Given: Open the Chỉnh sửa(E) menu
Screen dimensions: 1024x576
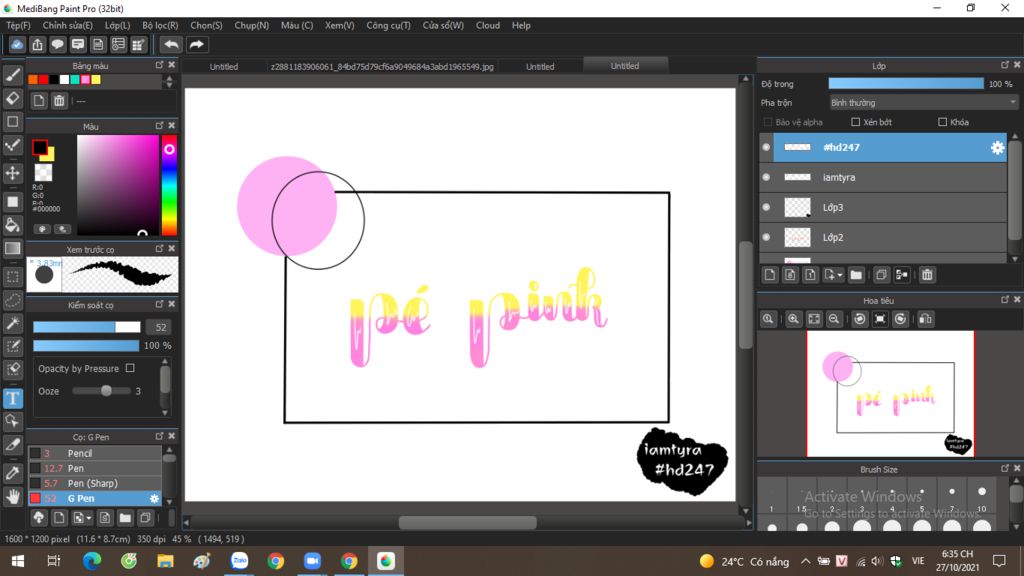Looking at the screenshot, I should (67, 25).
